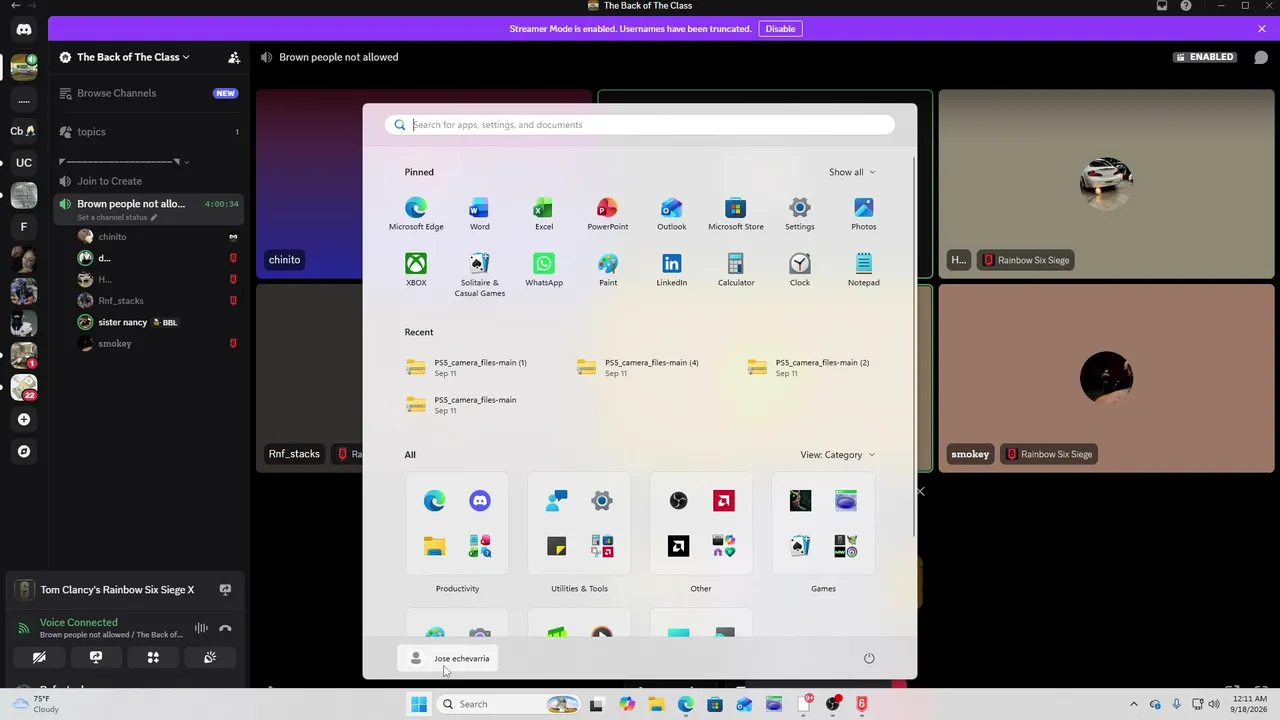Open PowerPoint in pinned apps
The width and height of the screenshot is (1280, 720).
point(607,214)
